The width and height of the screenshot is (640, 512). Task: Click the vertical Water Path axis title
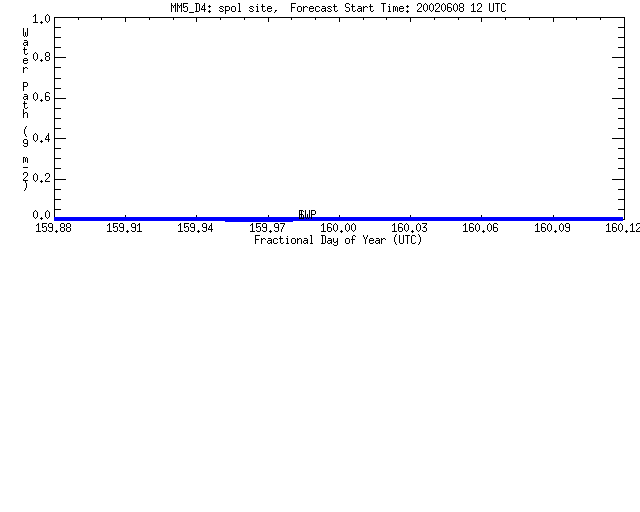pyautogui.click(x=25, y=109)
